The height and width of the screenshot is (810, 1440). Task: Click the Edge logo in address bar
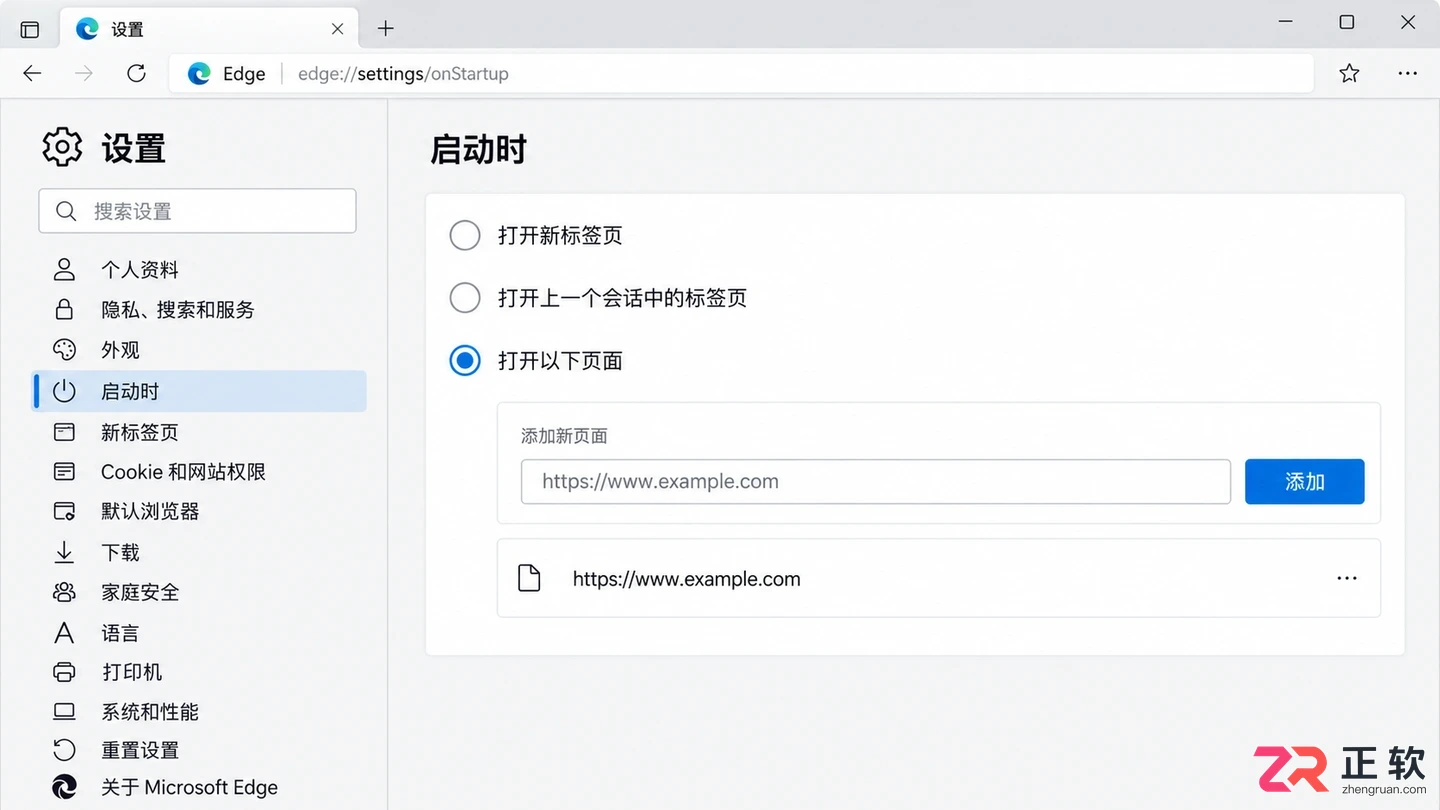199,73
